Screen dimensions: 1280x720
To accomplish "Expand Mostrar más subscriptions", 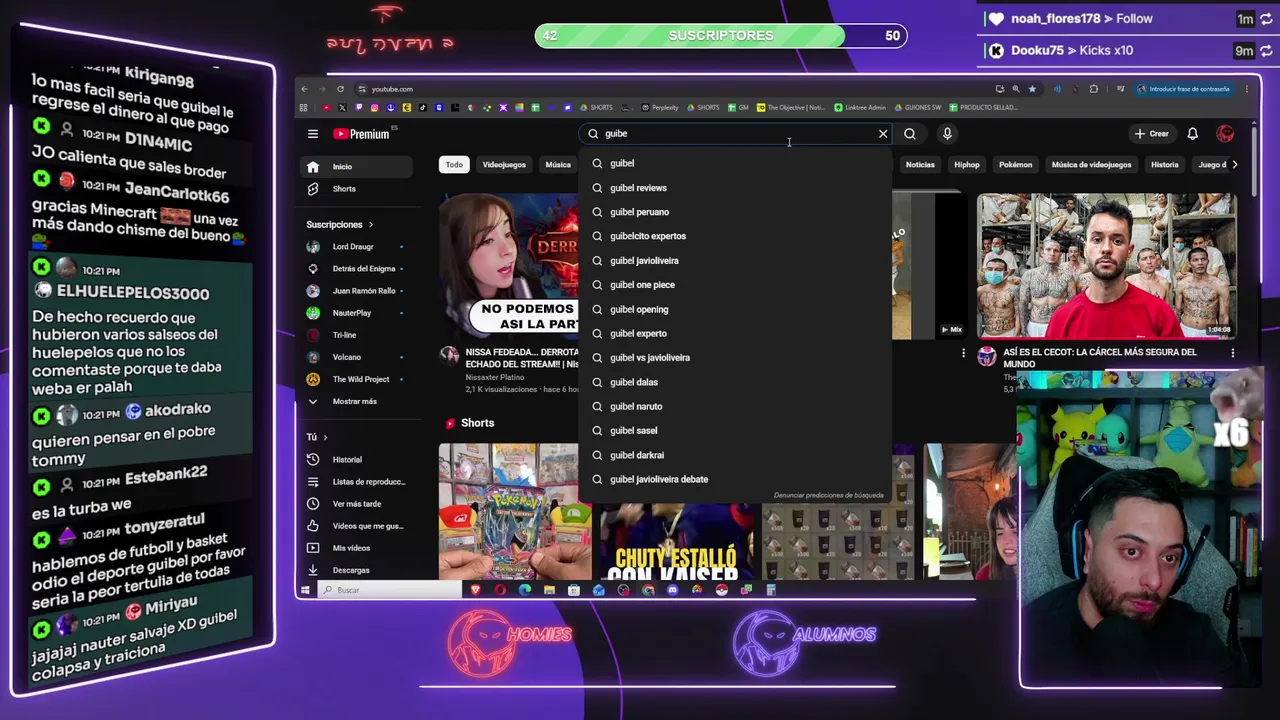I will point(358,401).
